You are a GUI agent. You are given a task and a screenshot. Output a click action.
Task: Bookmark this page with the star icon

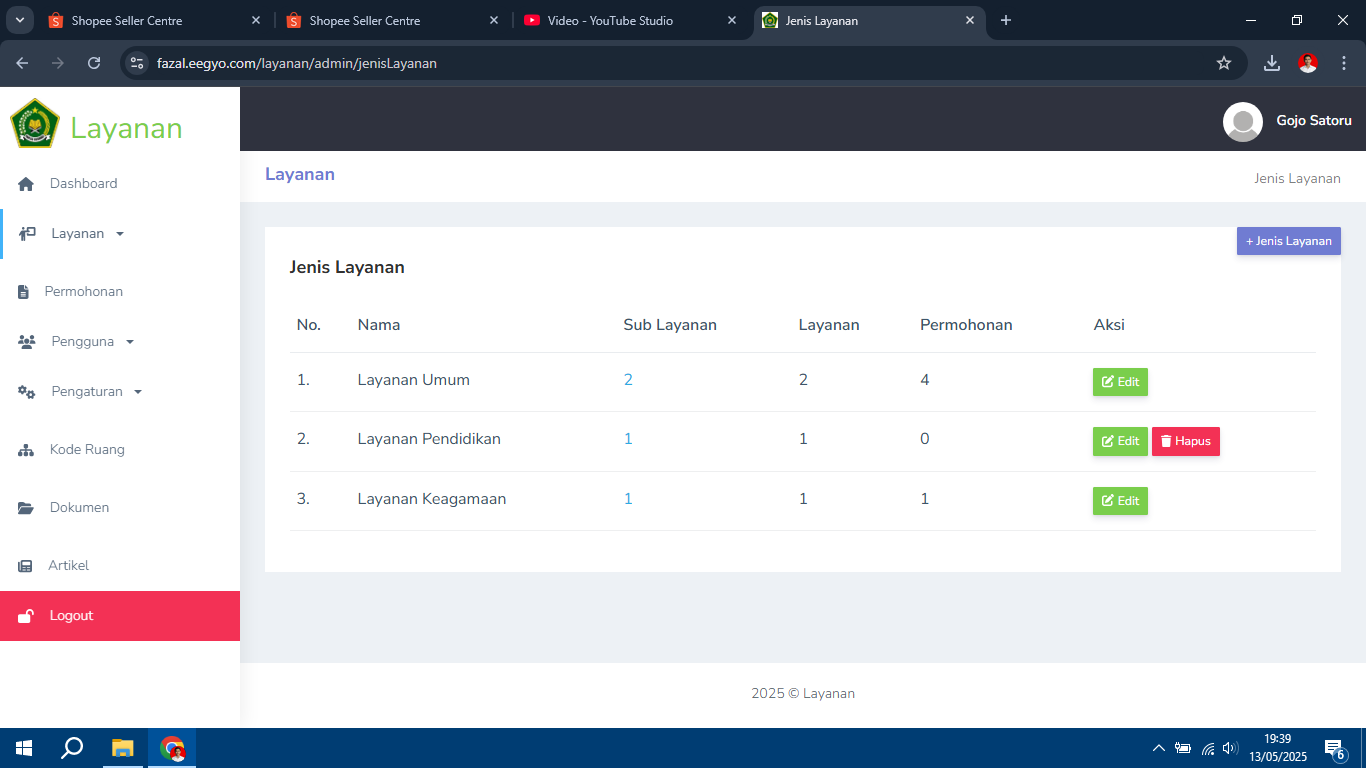(x=1223, y=63)
